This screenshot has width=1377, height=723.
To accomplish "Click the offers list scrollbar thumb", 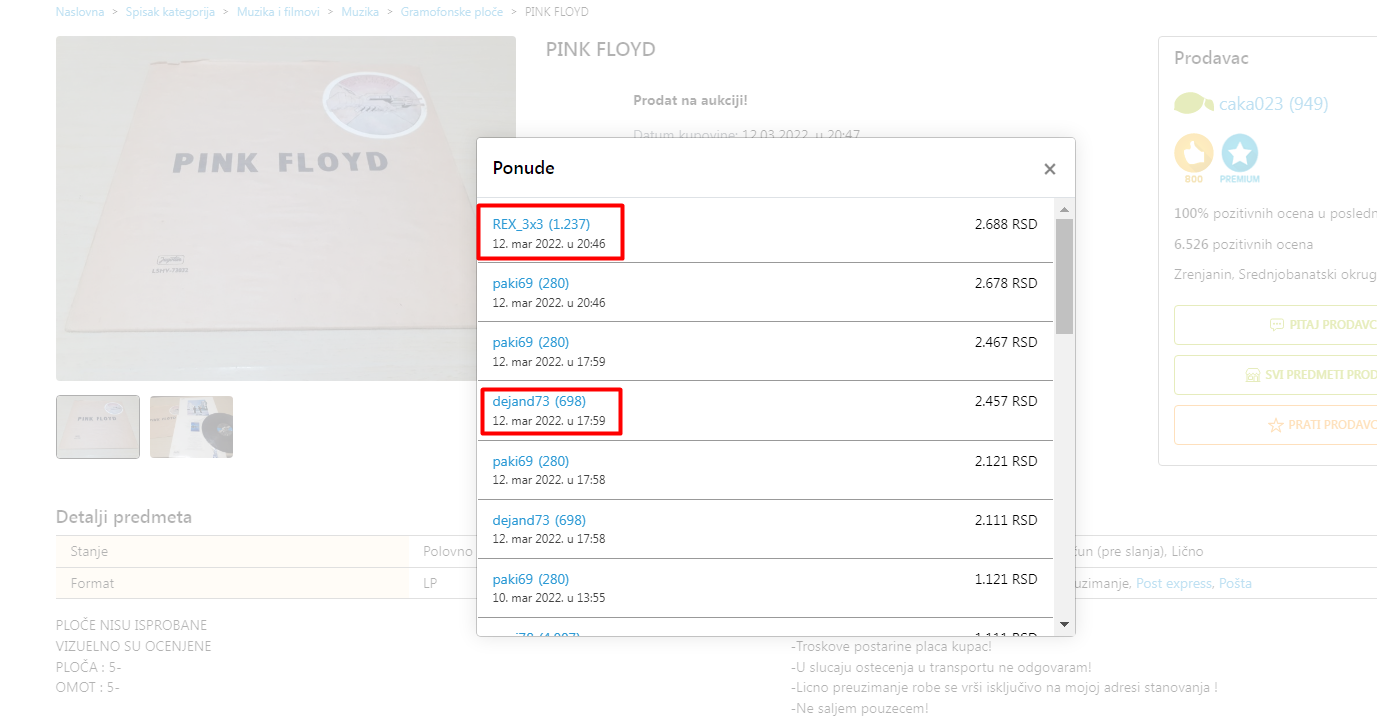I will tap(1064, 275).
